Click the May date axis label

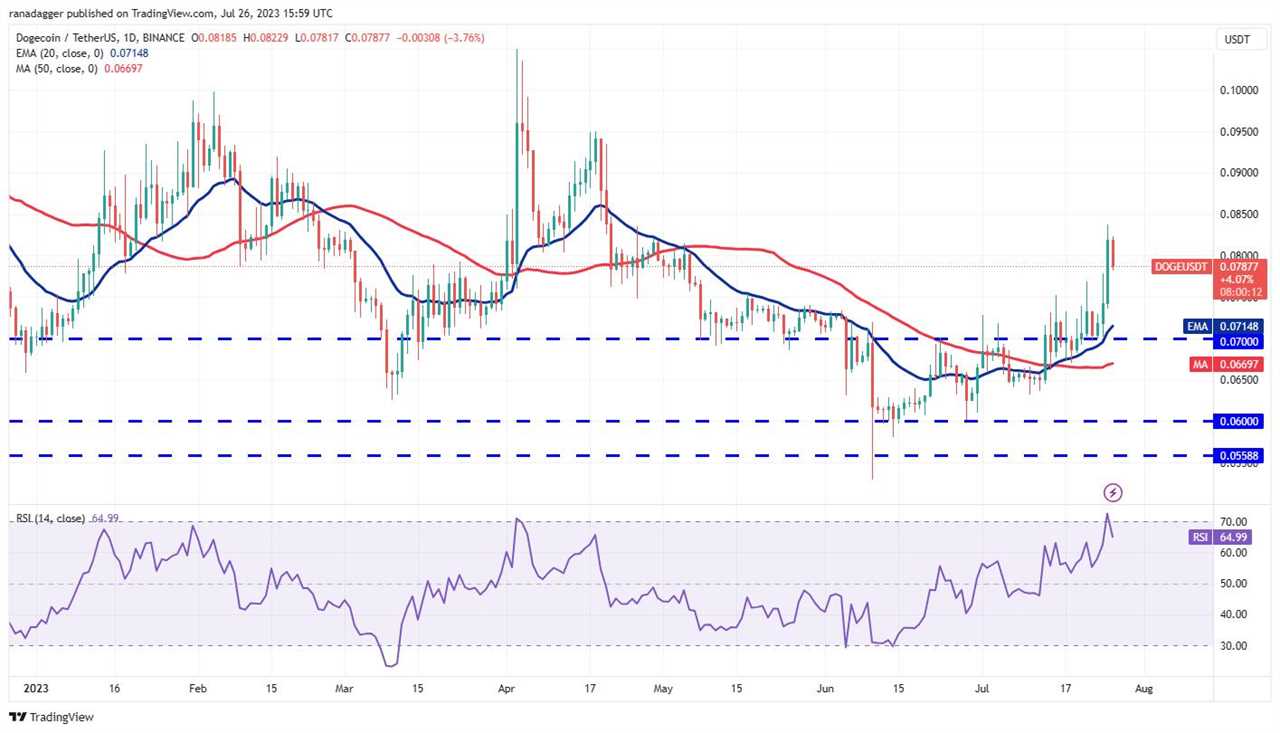665,689
